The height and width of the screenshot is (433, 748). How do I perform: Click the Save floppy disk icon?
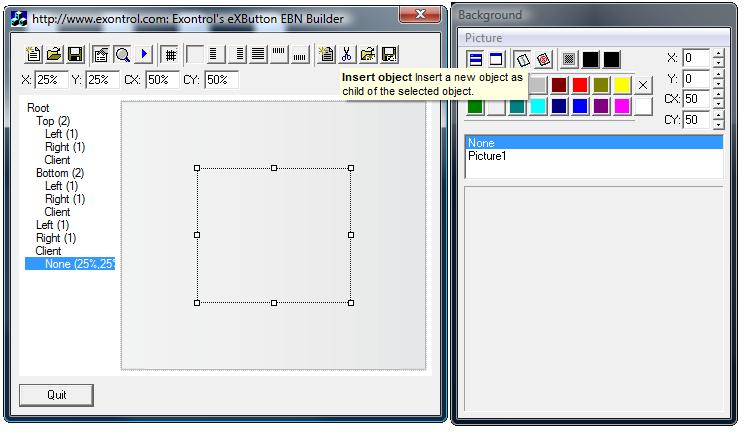coord(76,54)
